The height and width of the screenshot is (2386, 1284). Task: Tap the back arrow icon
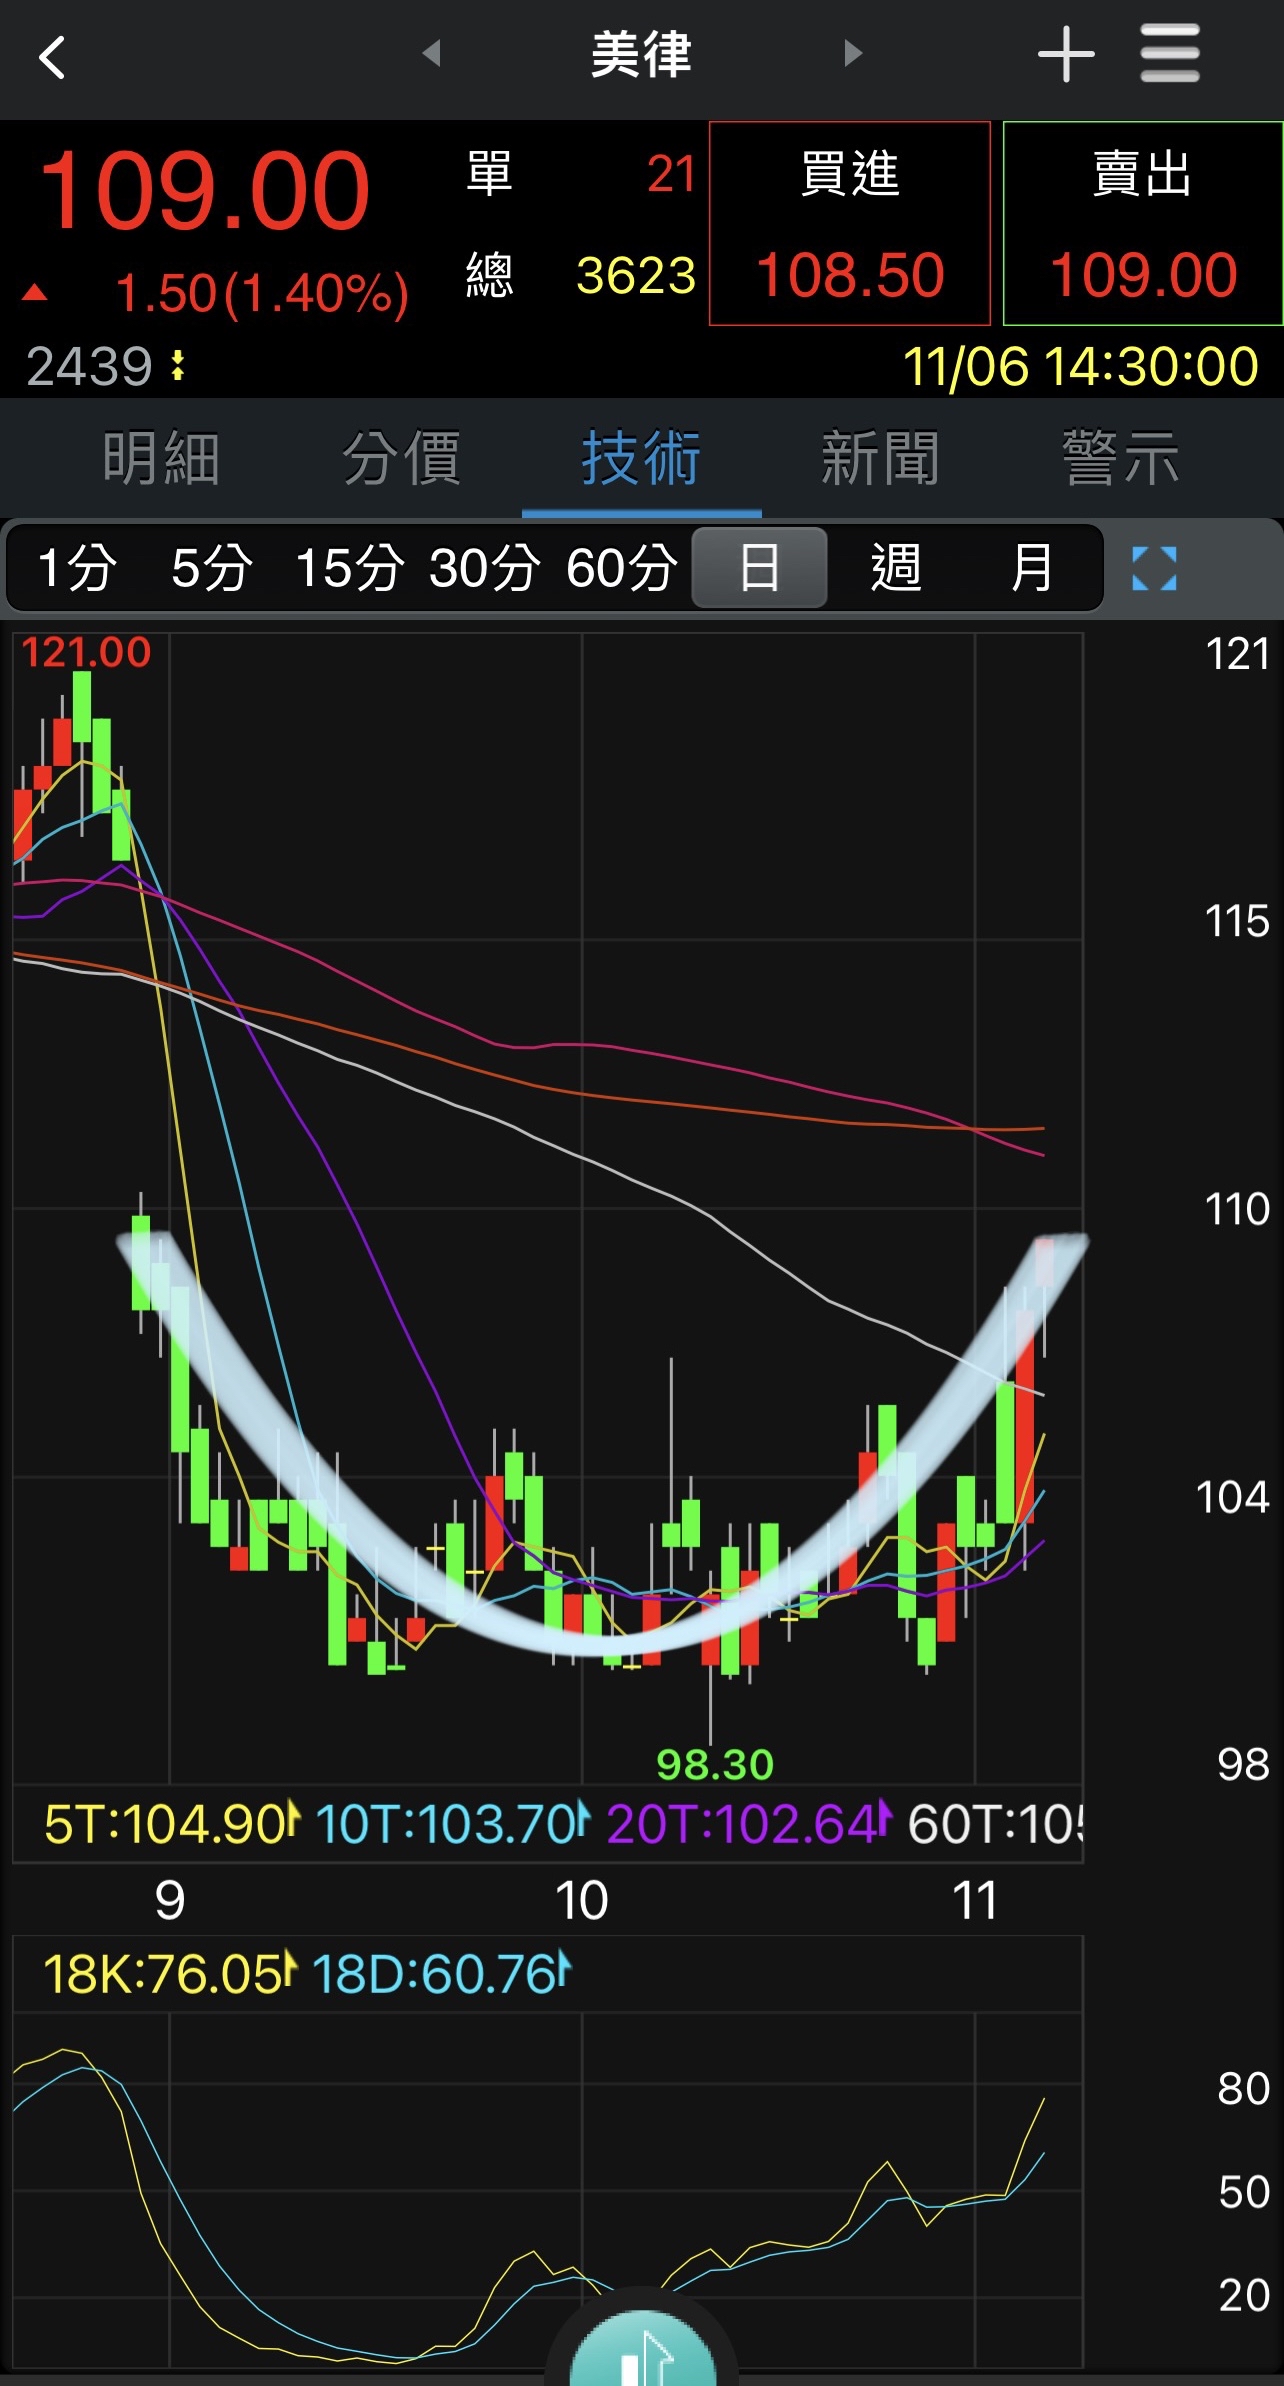click(x=52, y=57)
